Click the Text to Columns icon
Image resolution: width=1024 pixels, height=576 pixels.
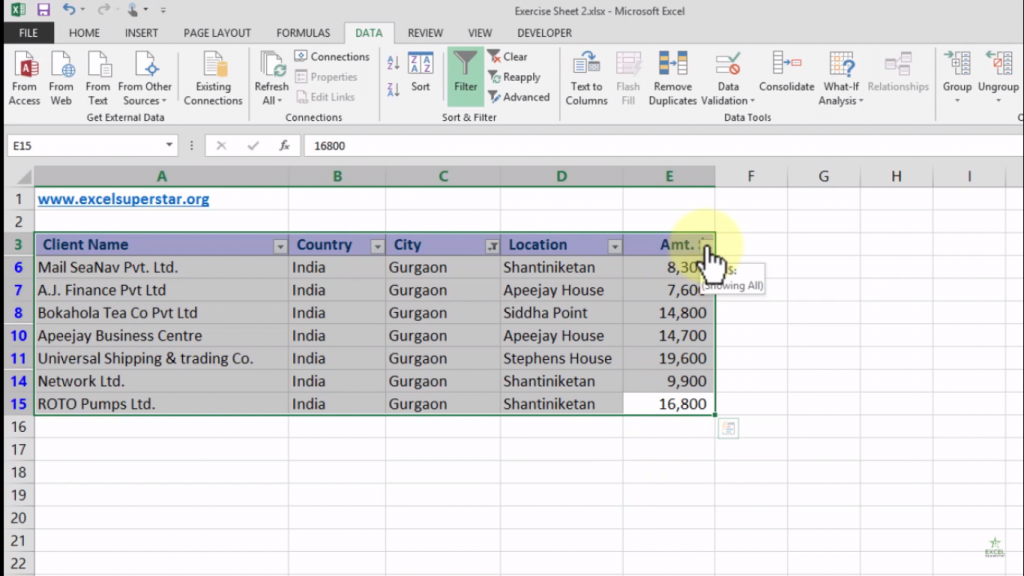coord(585,76)
